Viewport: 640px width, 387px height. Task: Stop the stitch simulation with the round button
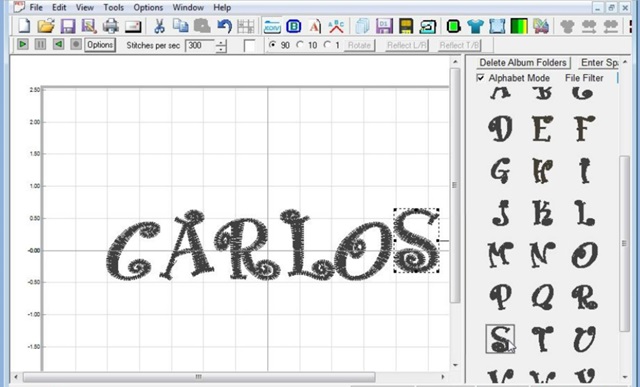pos(76,44)
